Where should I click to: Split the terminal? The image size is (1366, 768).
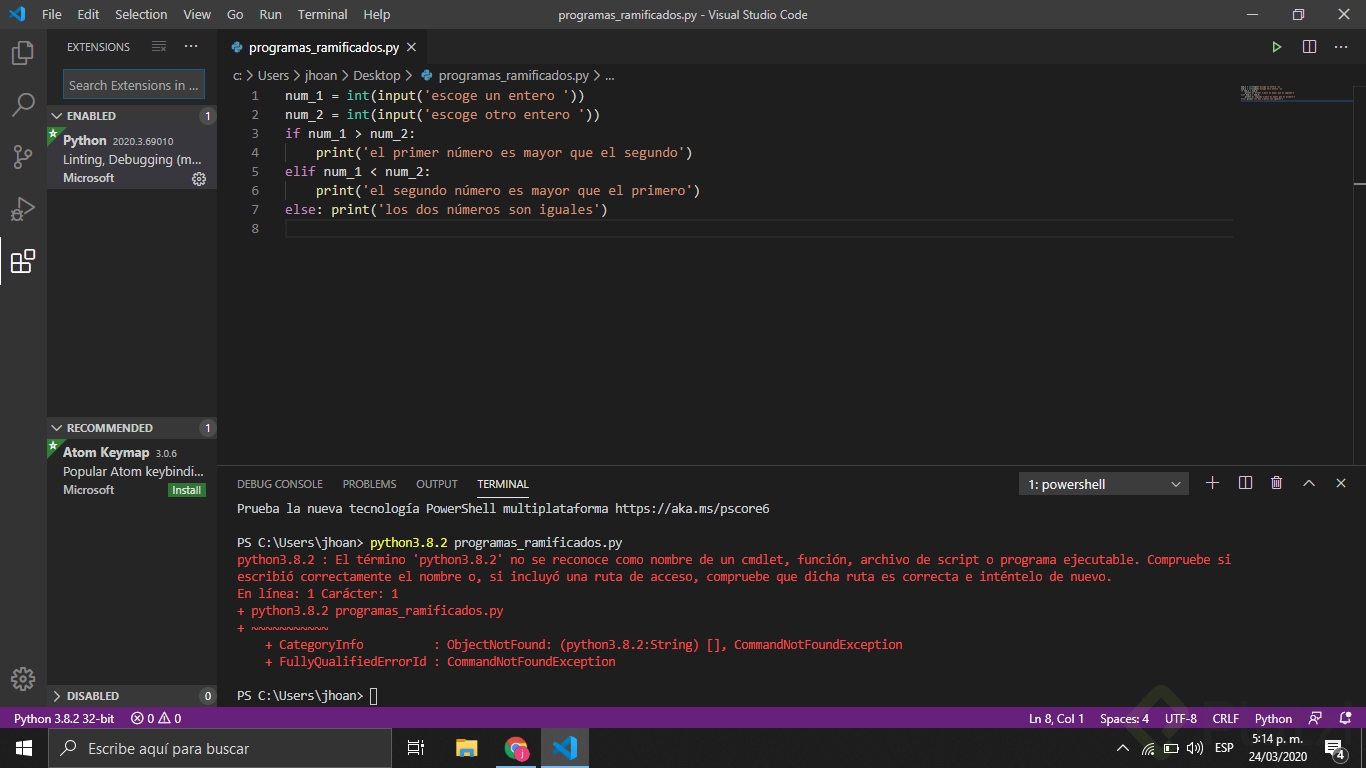[1244, 483]
